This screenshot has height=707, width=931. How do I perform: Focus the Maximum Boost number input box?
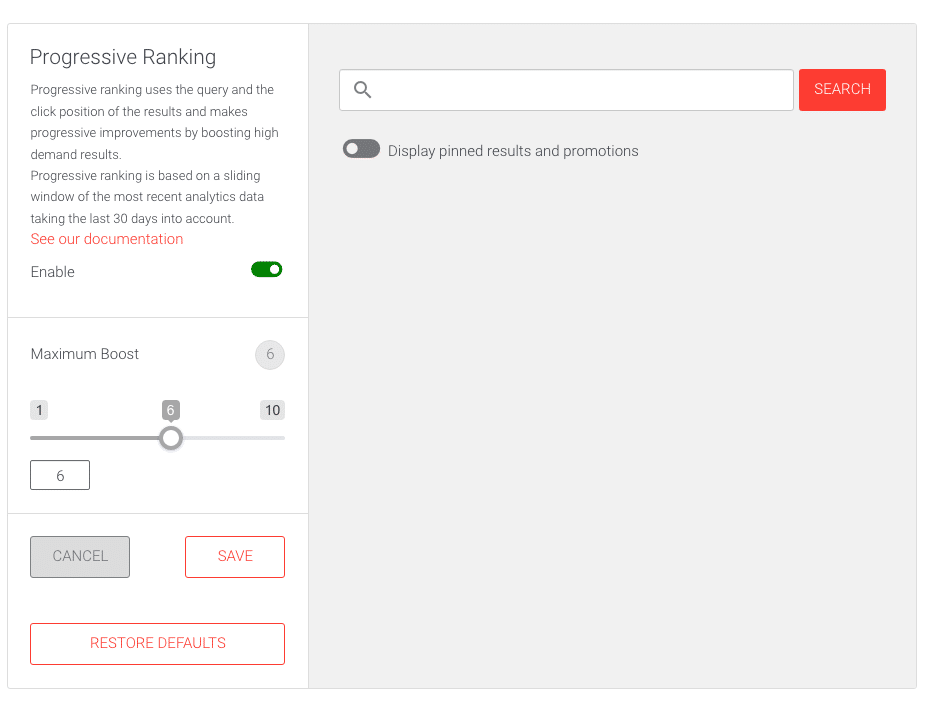tap(60, 475)
